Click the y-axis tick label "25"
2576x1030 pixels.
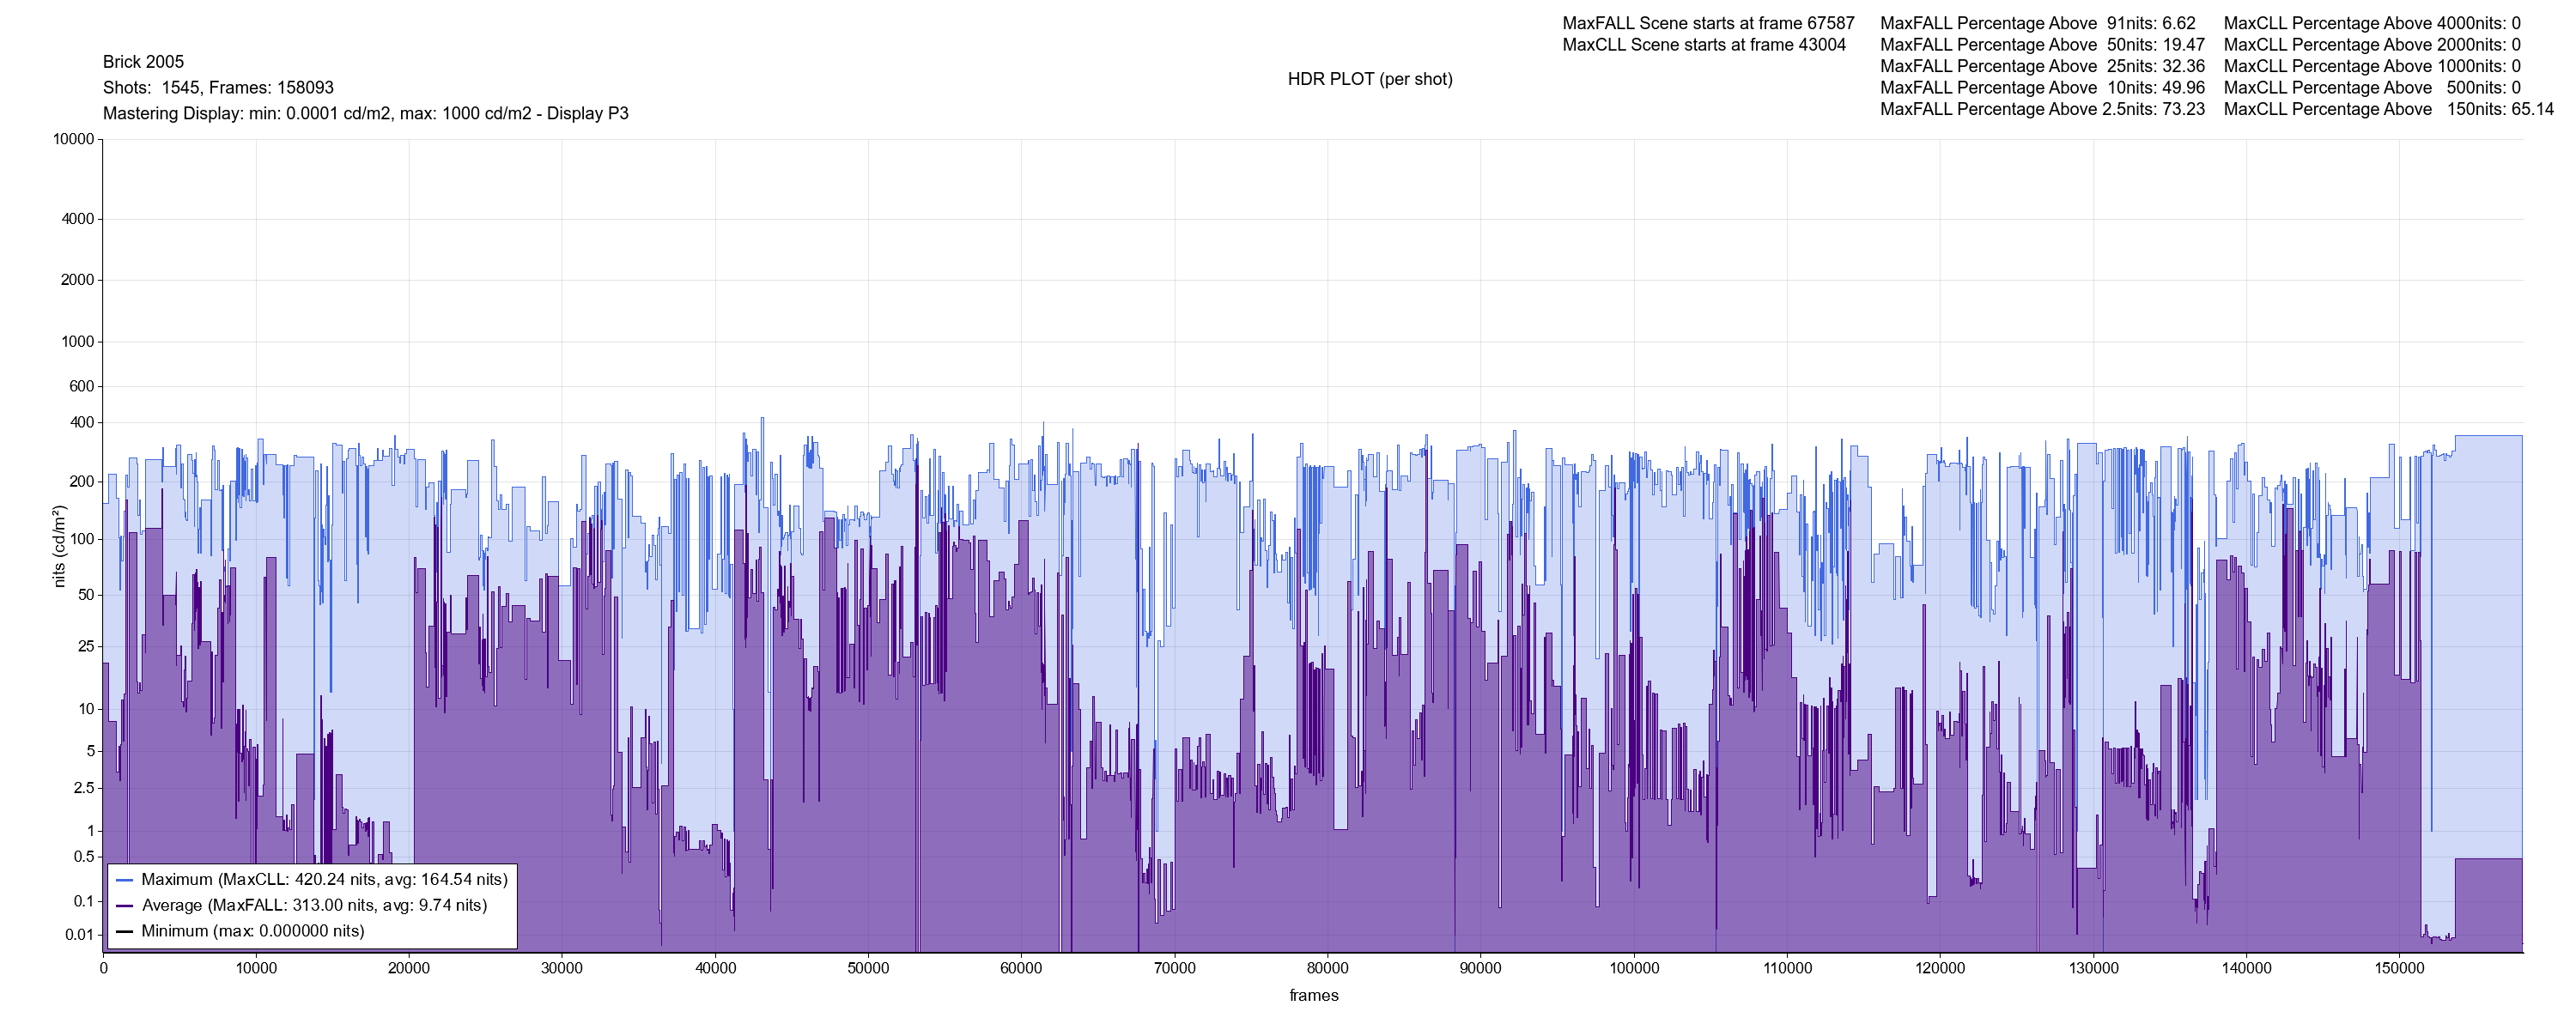[x=86, y=647]
